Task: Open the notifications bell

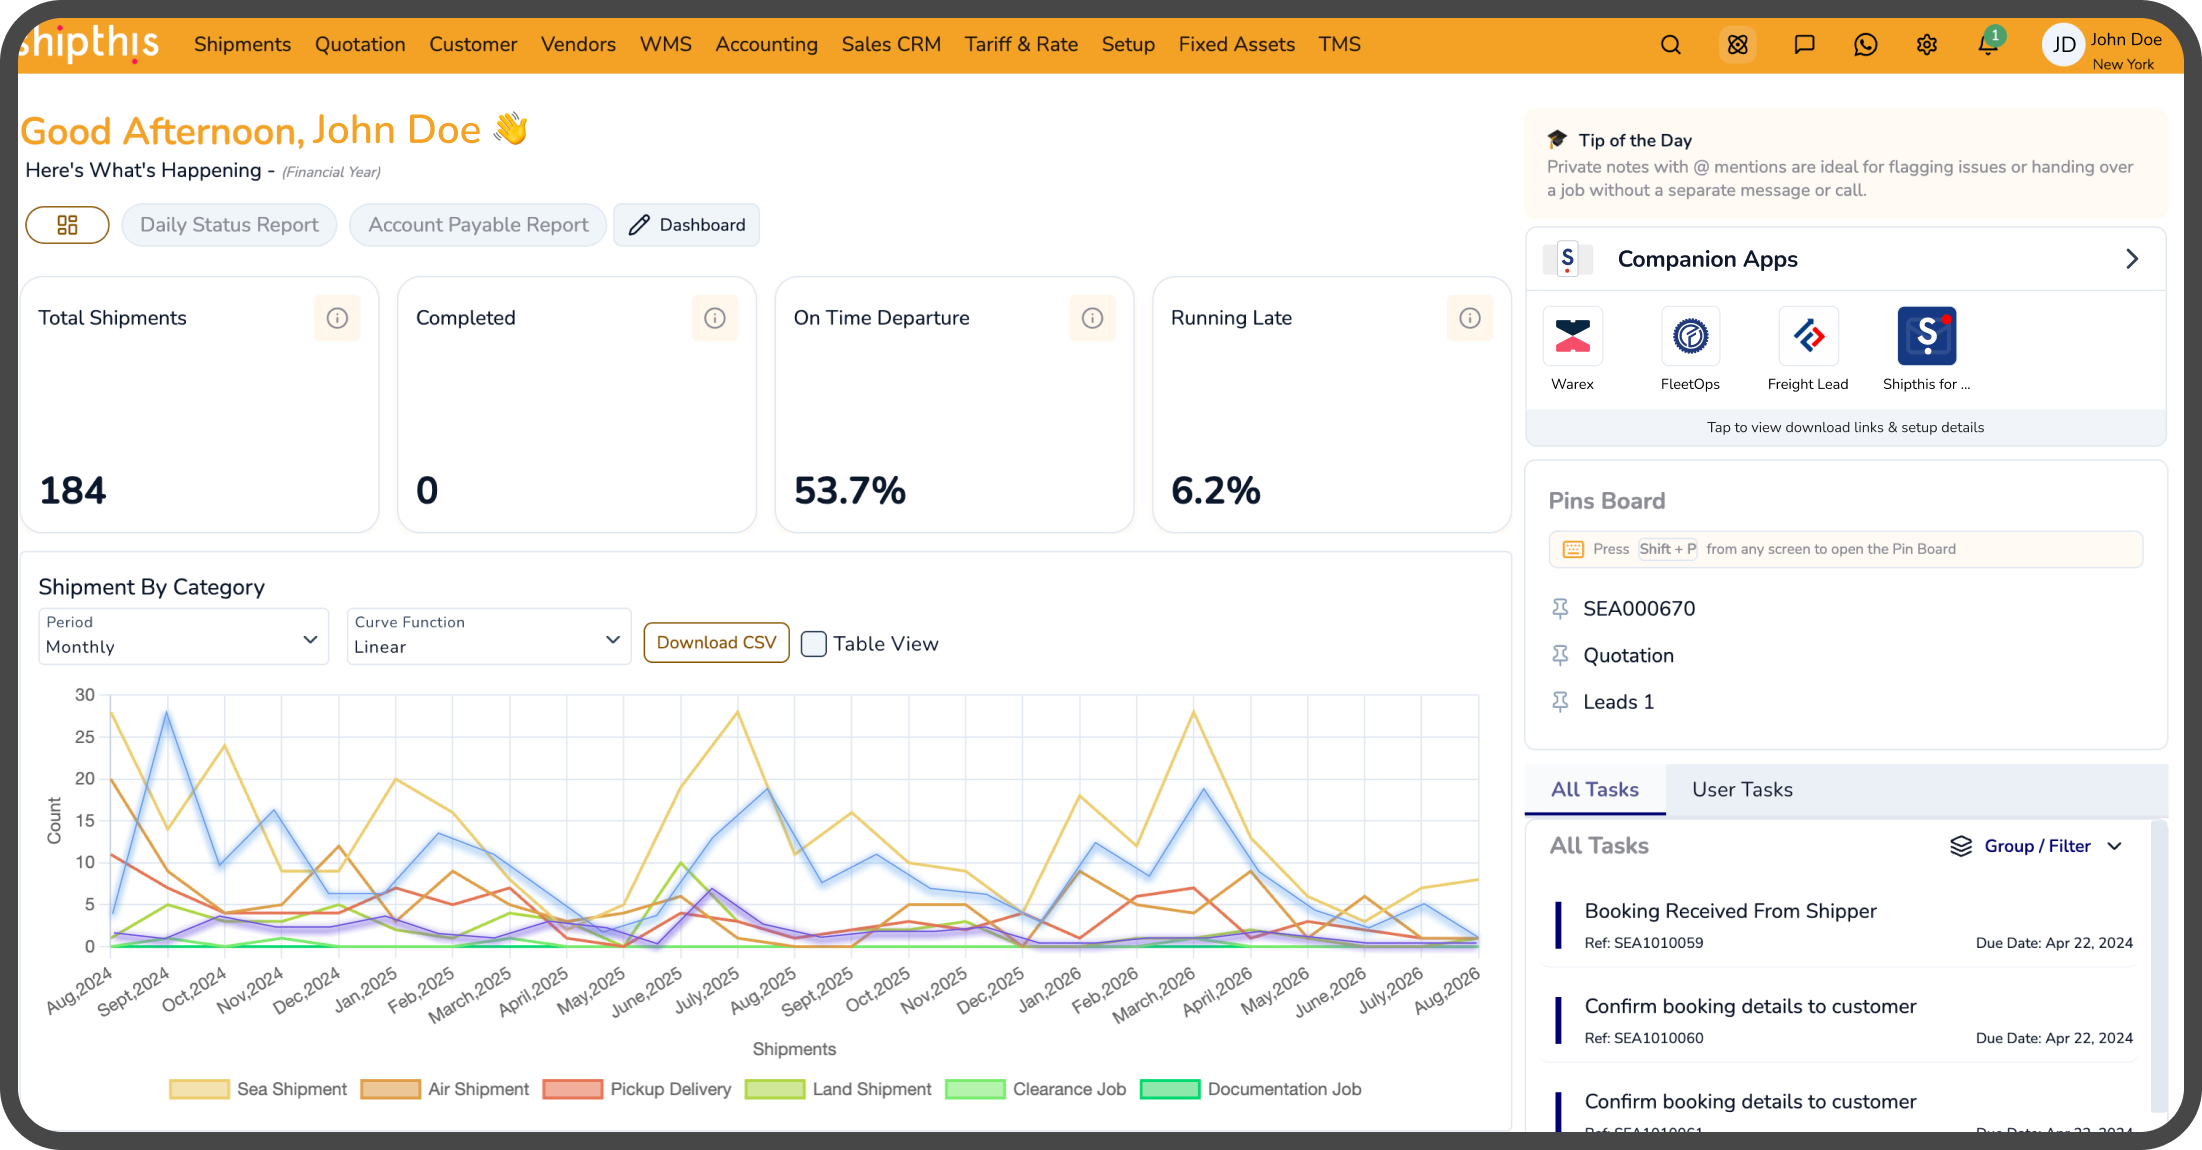Action: click(x=1988, y=45)
